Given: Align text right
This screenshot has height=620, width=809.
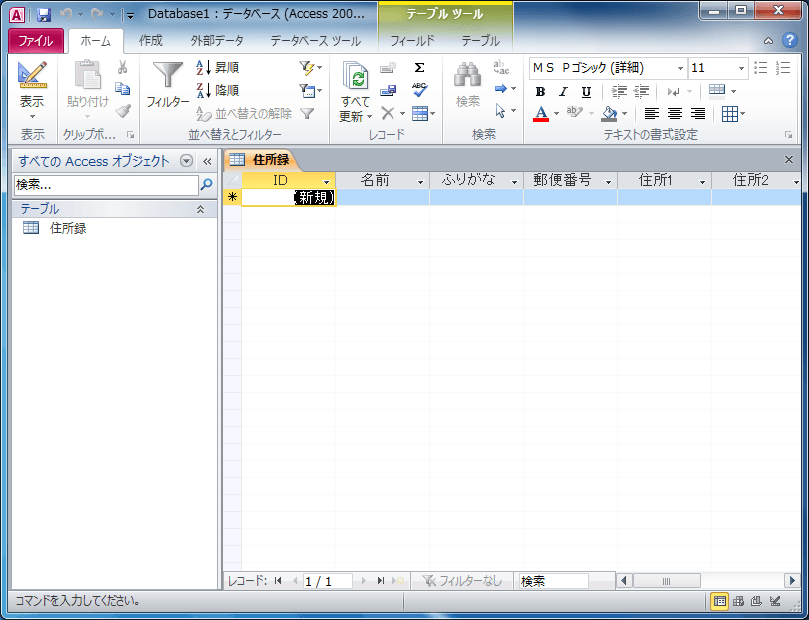Looking at the screenshot, I should [698, 113].
